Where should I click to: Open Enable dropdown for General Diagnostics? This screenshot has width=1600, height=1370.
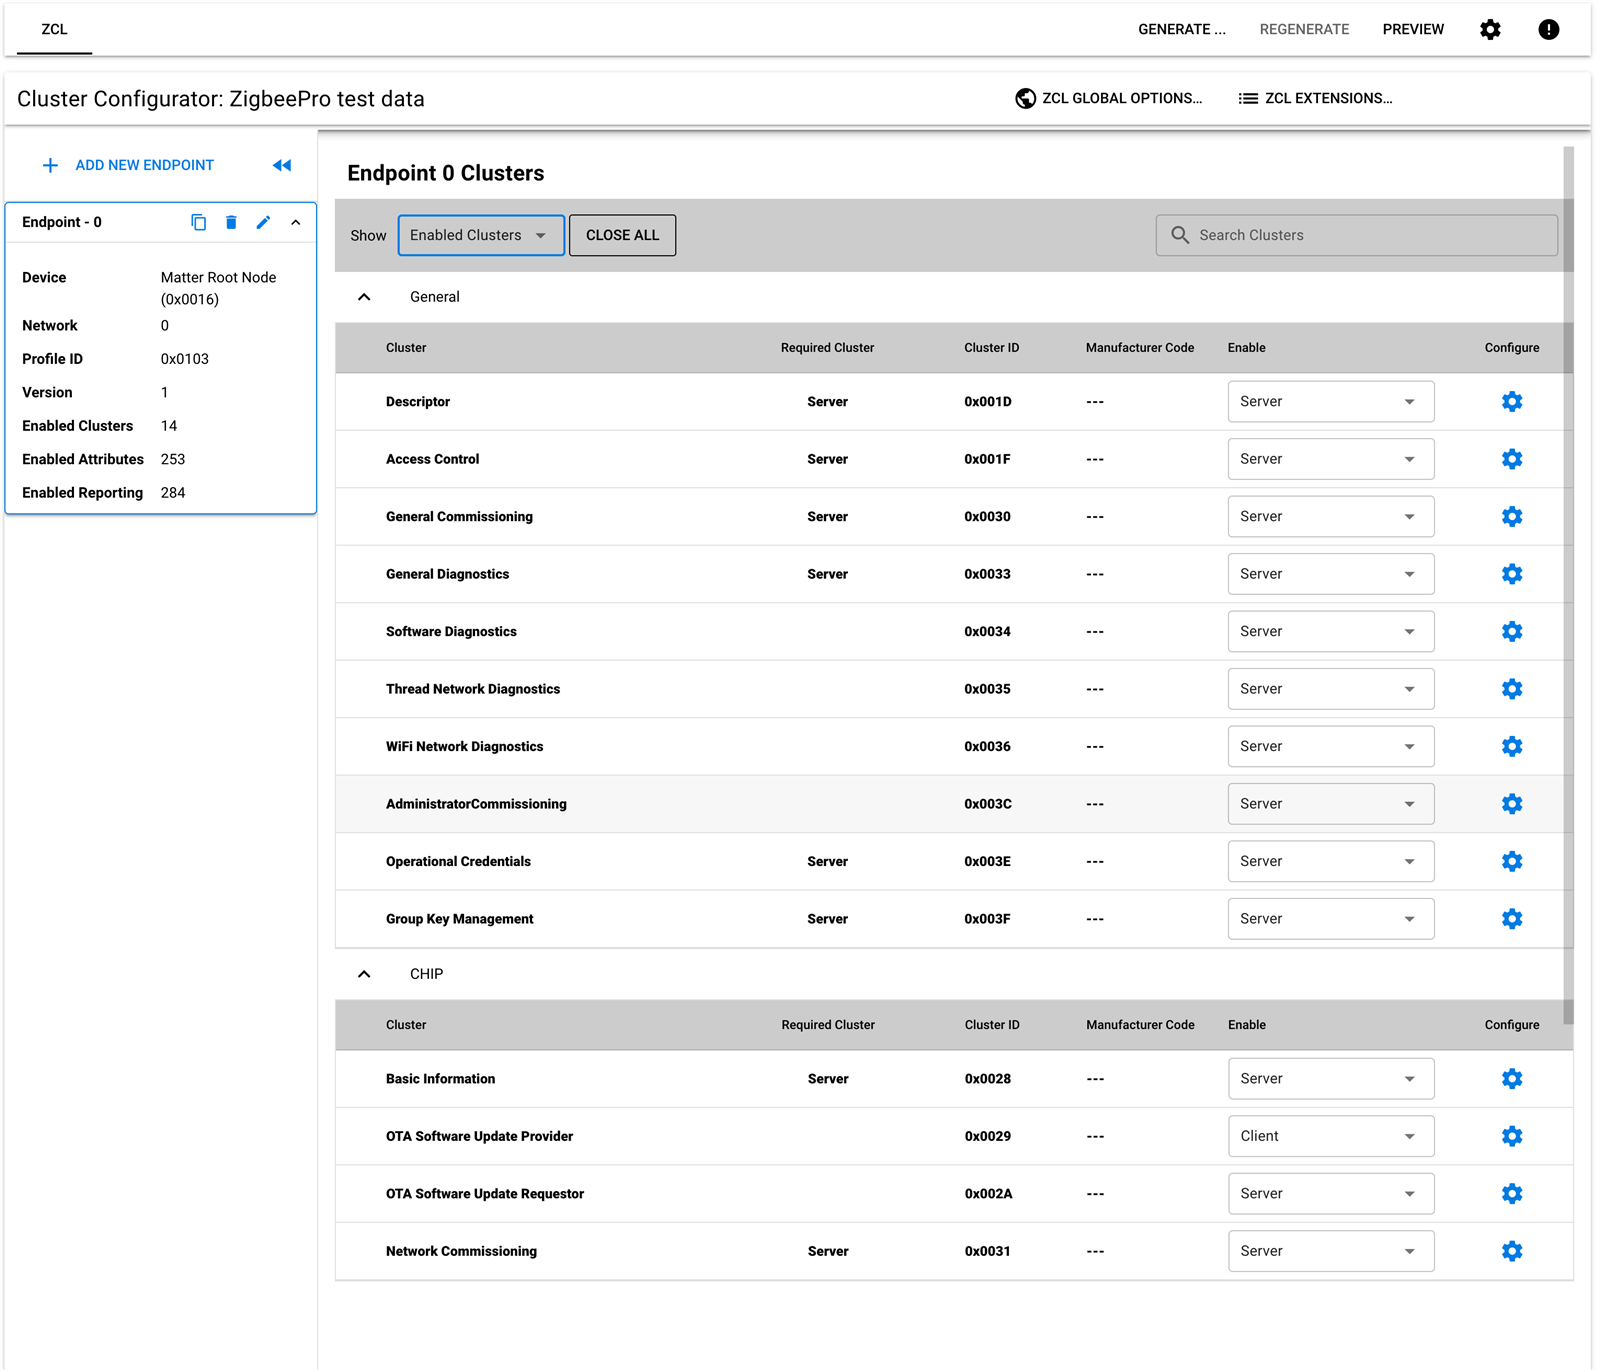pos(1331,574)
